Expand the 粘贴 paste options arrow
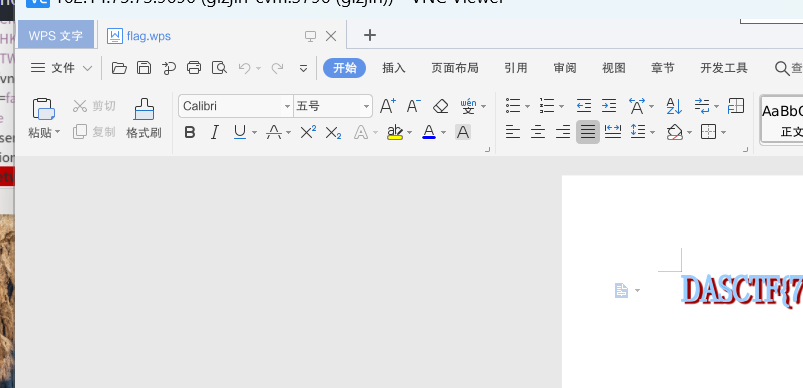 click(x=57, y=132)
